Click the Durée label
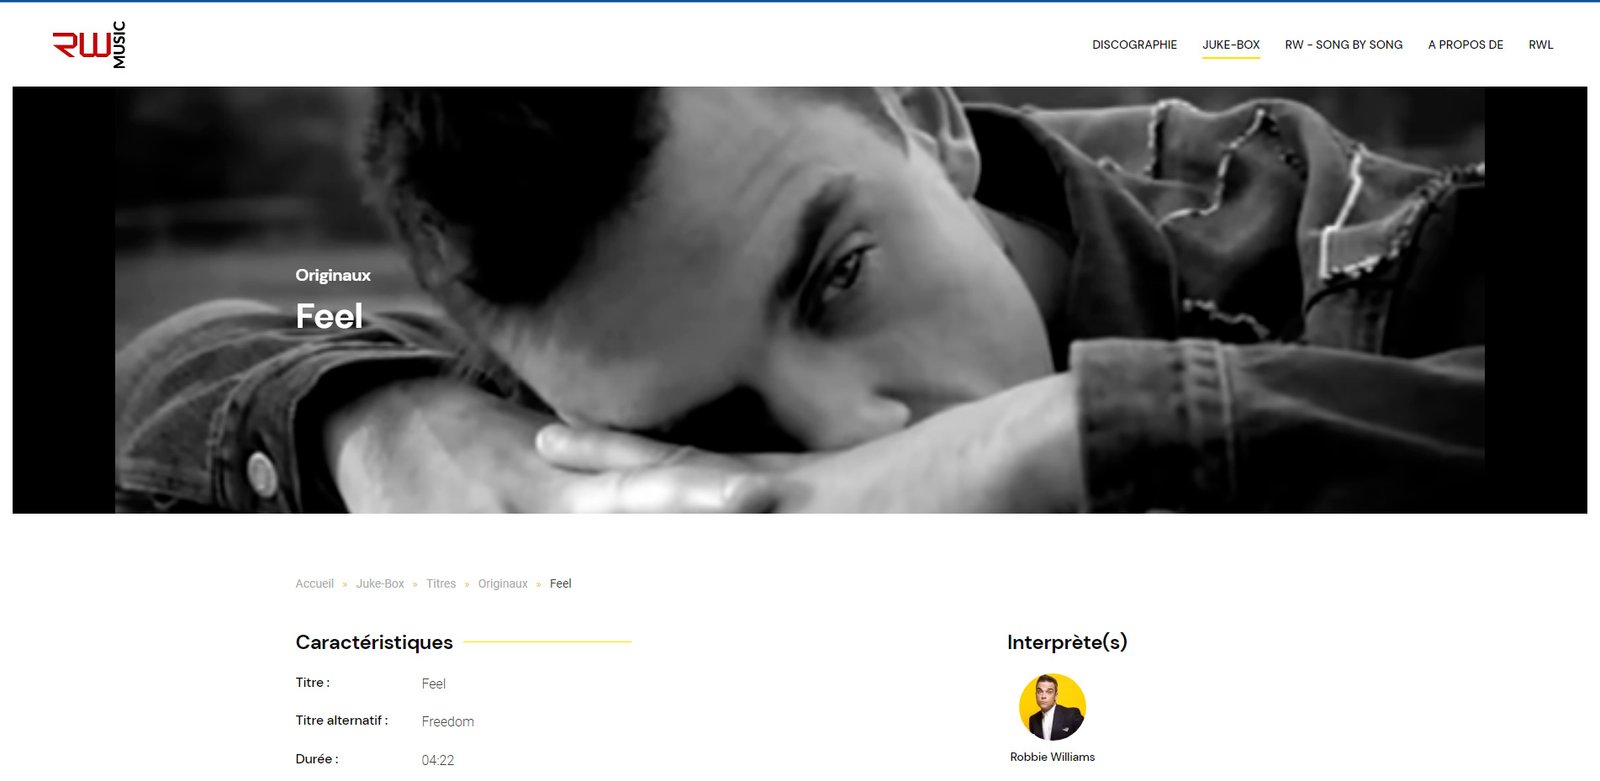The image size is (1600, 781). click(x=317, y=759)
